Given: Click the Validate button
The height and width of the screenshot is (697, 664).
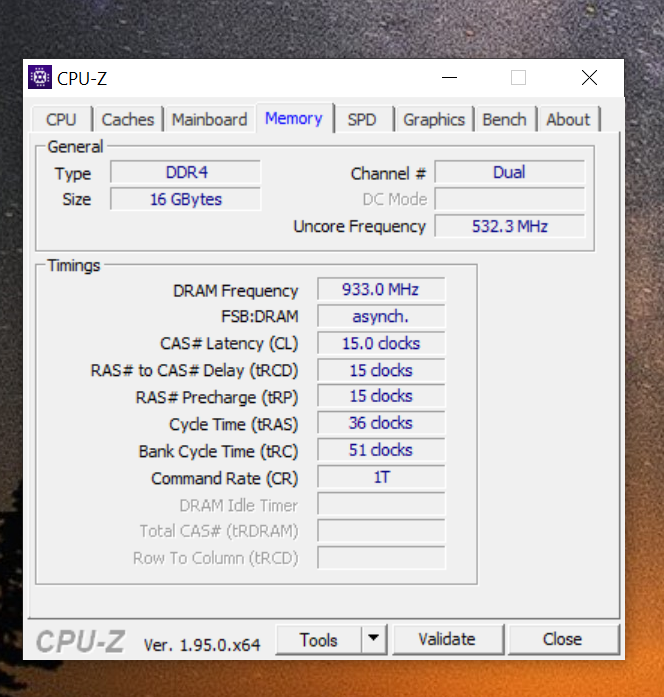Looking at the screenshot, I should [448, 639].
